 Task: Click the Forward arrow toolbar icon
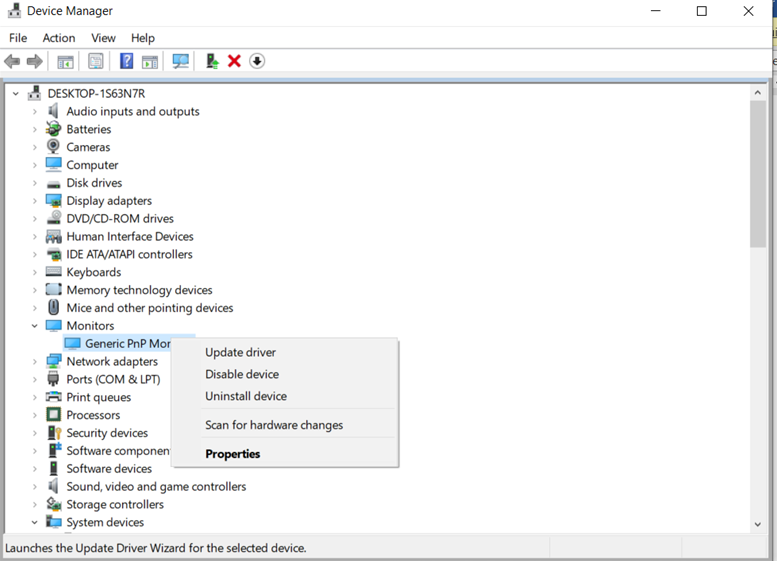tap(34, 61)
